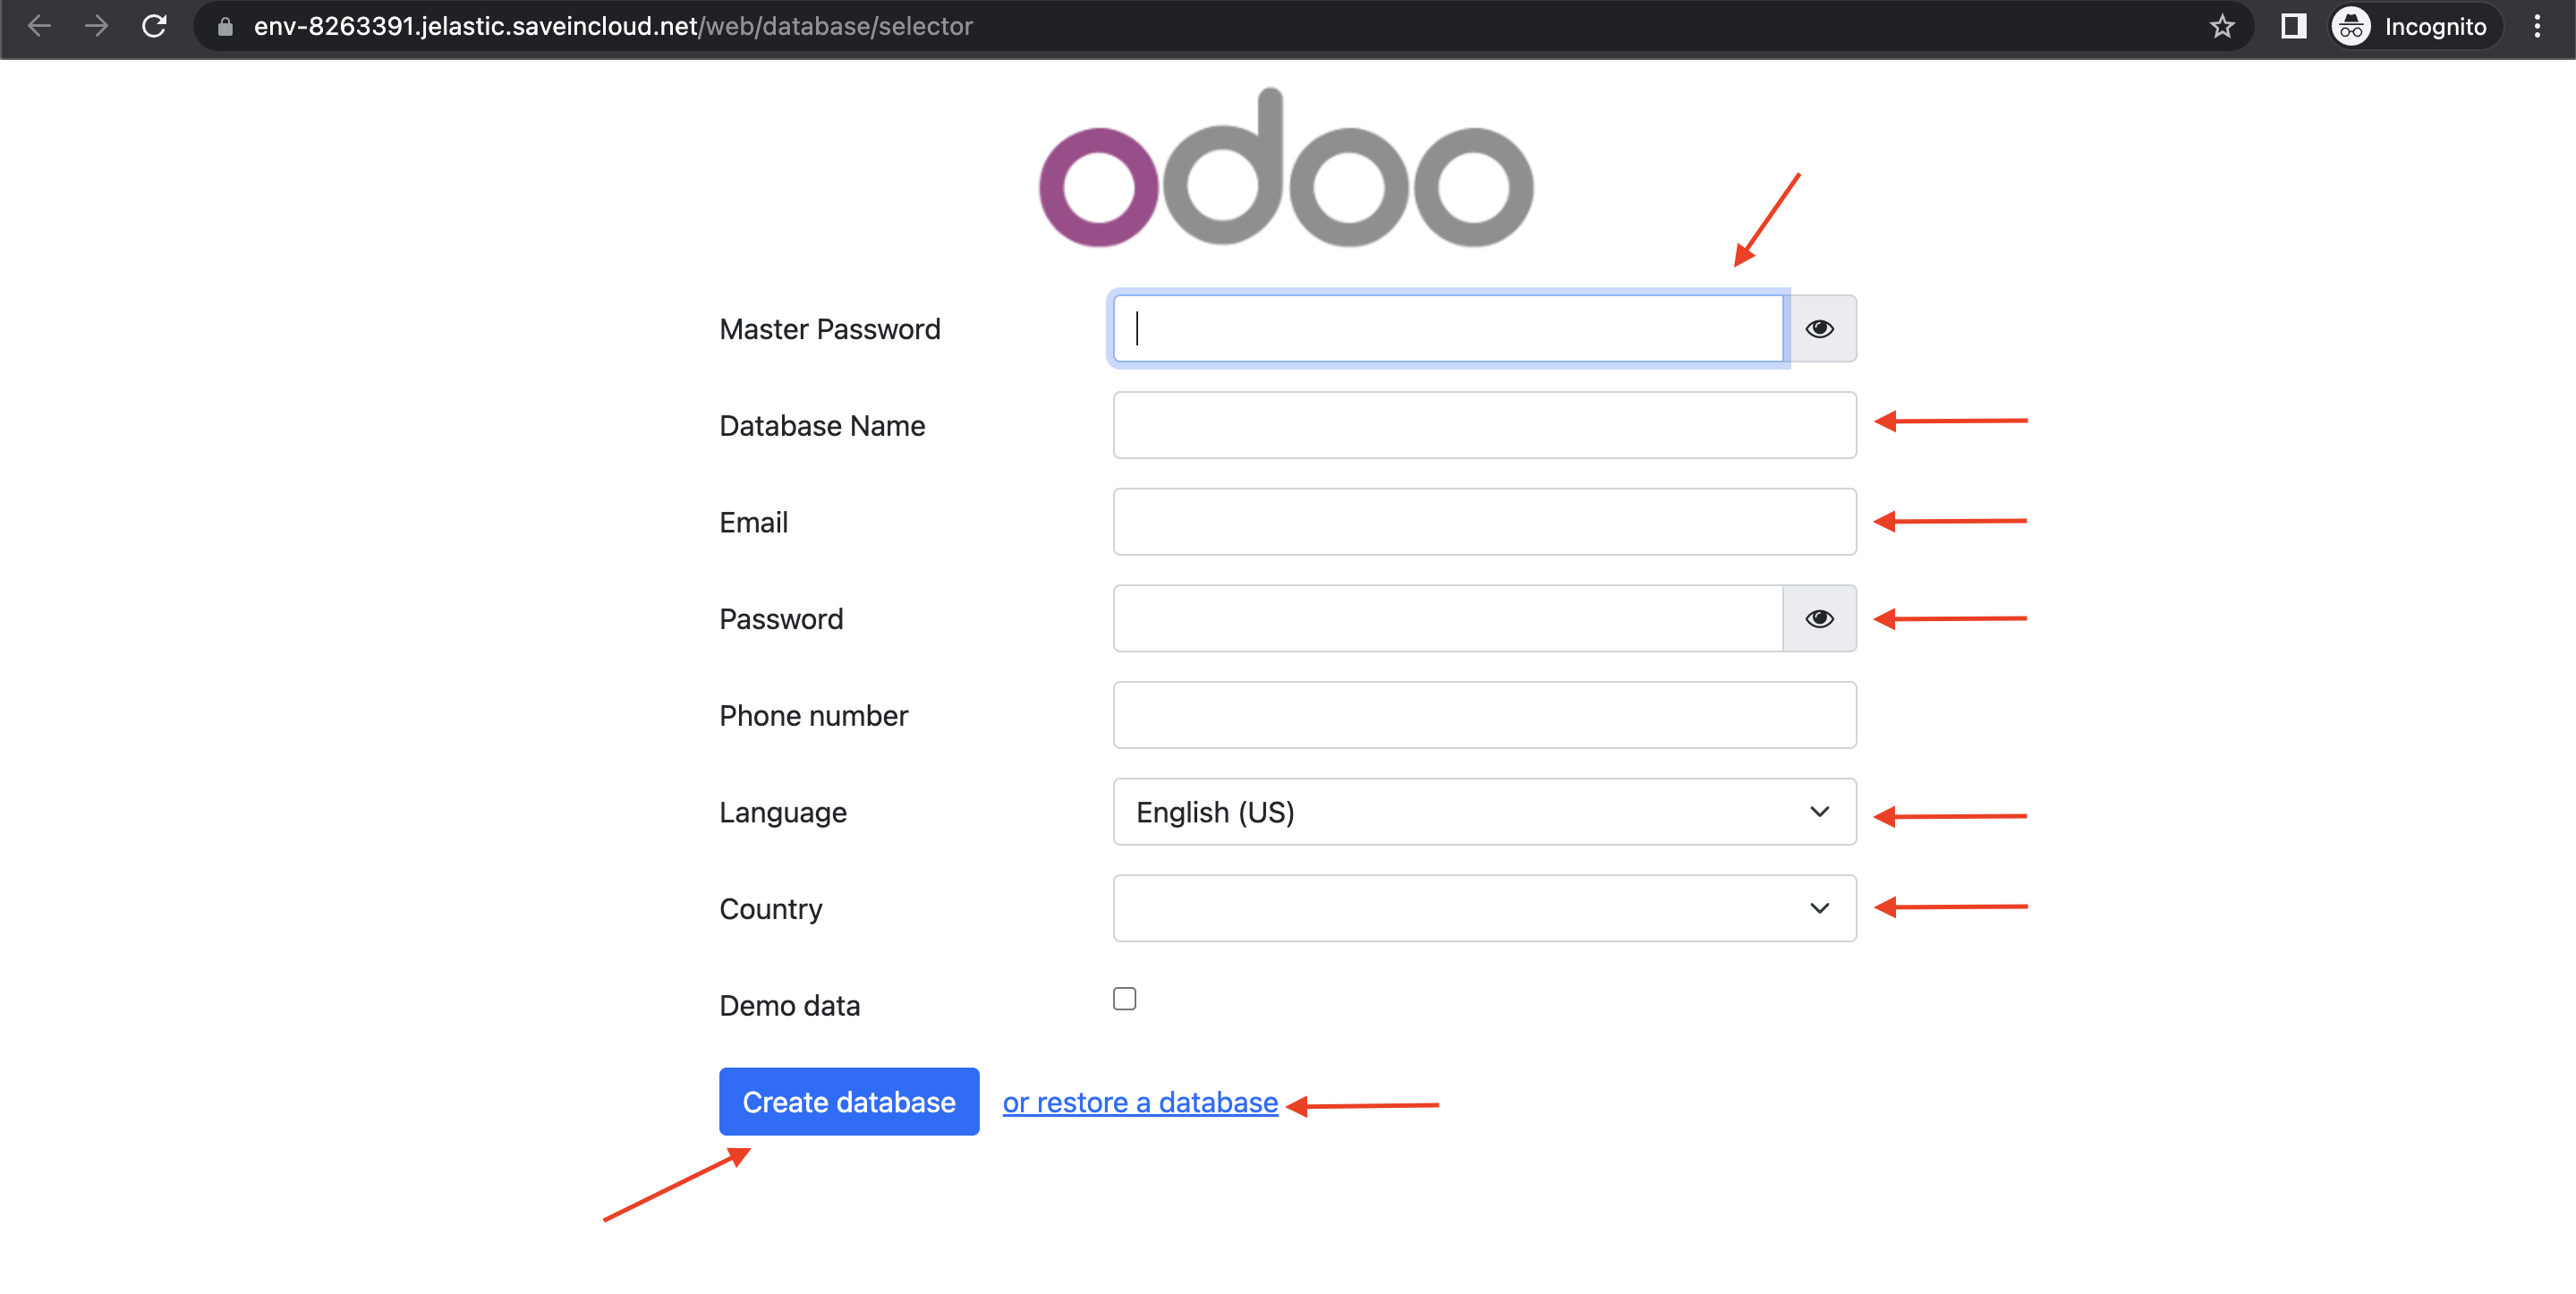The height and width of the screenshot is (1294, 2576).
Task: Click the browser back arrow
Action: click(39, 26)
